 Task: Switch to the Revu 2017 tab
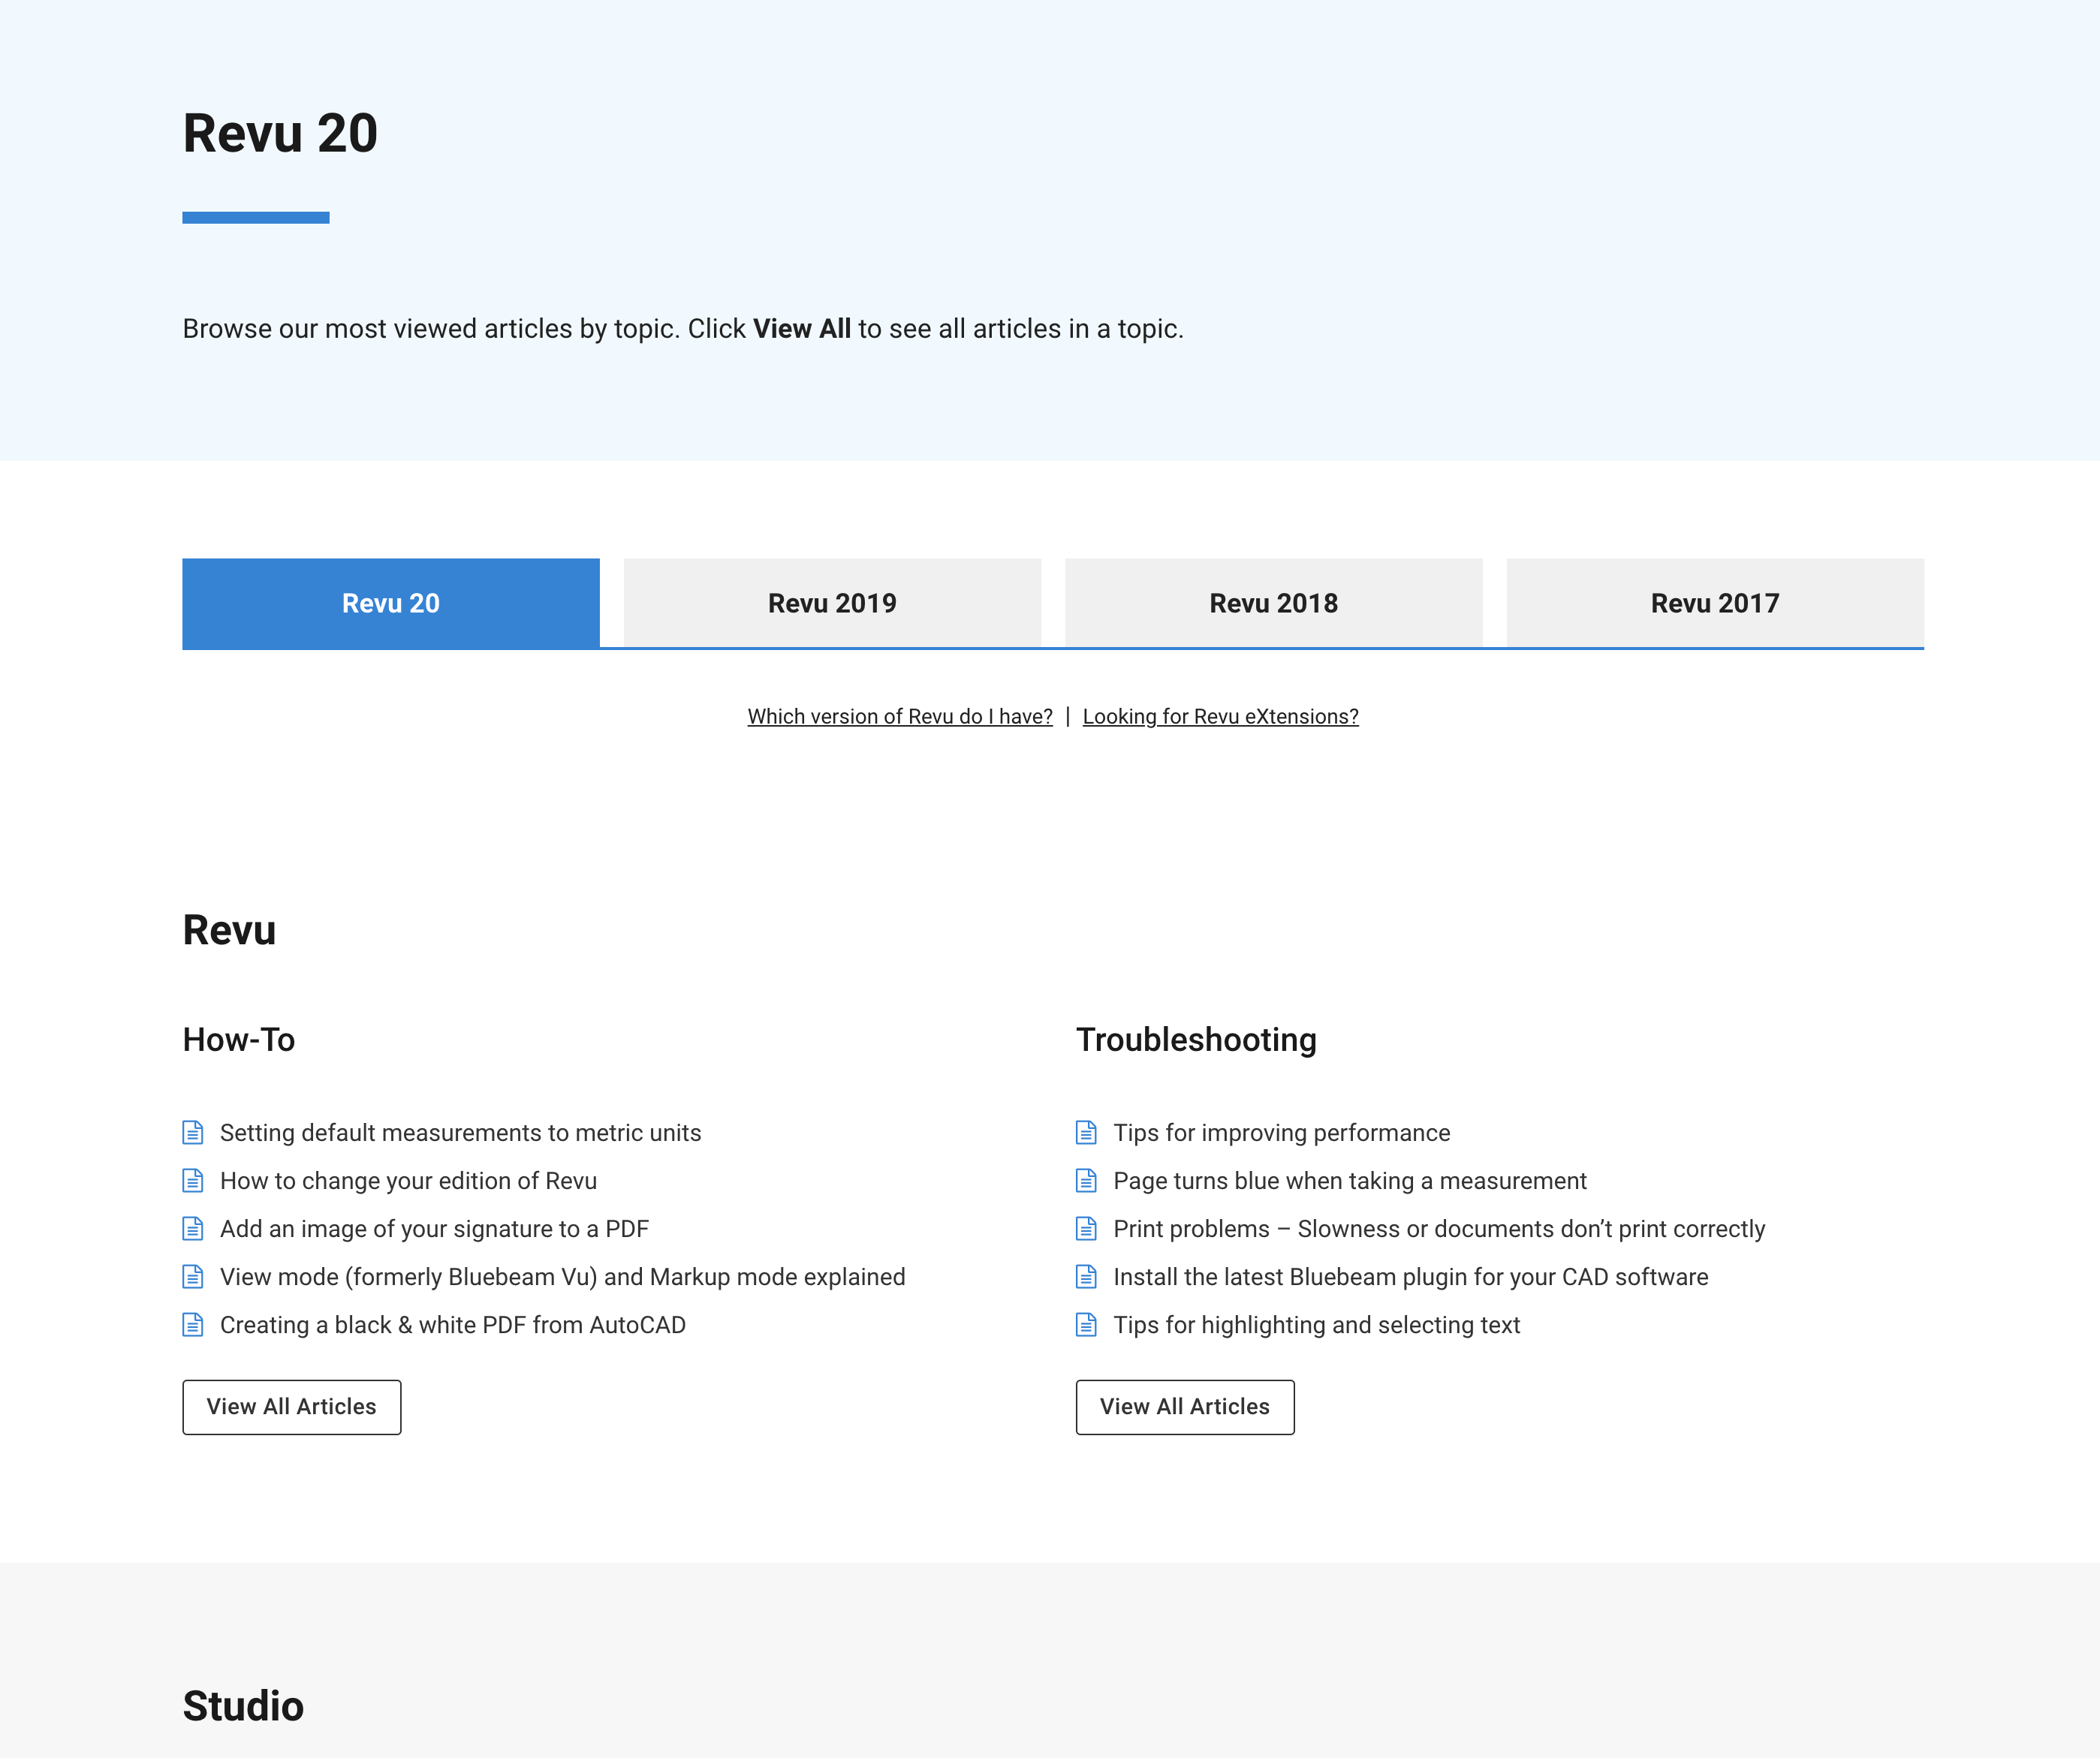point(1715,603)
